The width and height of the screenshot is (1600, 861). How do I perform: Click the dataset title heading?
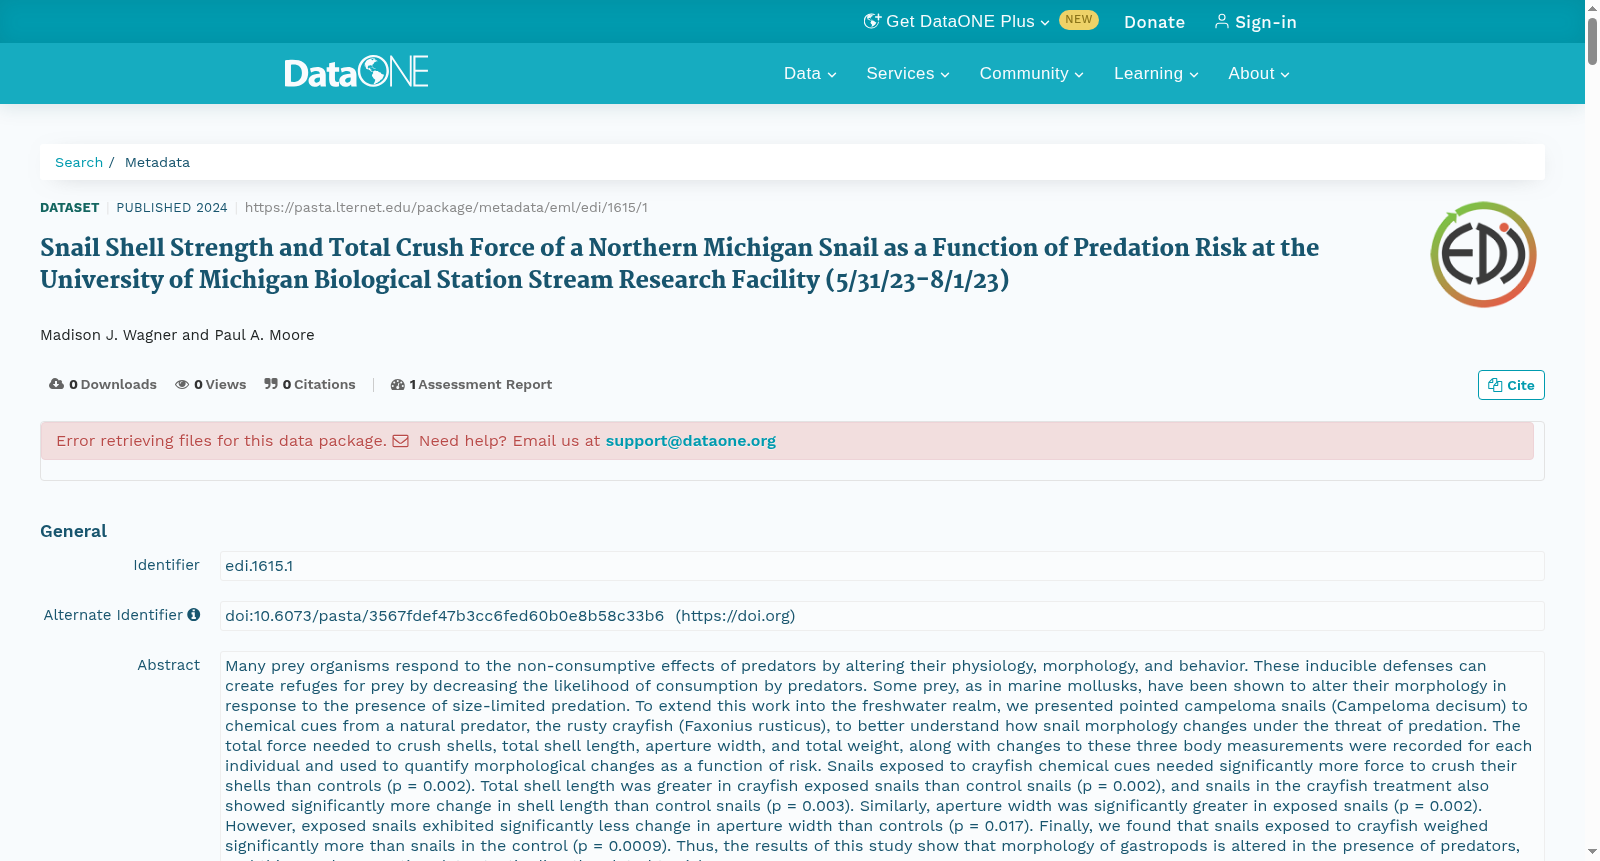tap(679, 263)
